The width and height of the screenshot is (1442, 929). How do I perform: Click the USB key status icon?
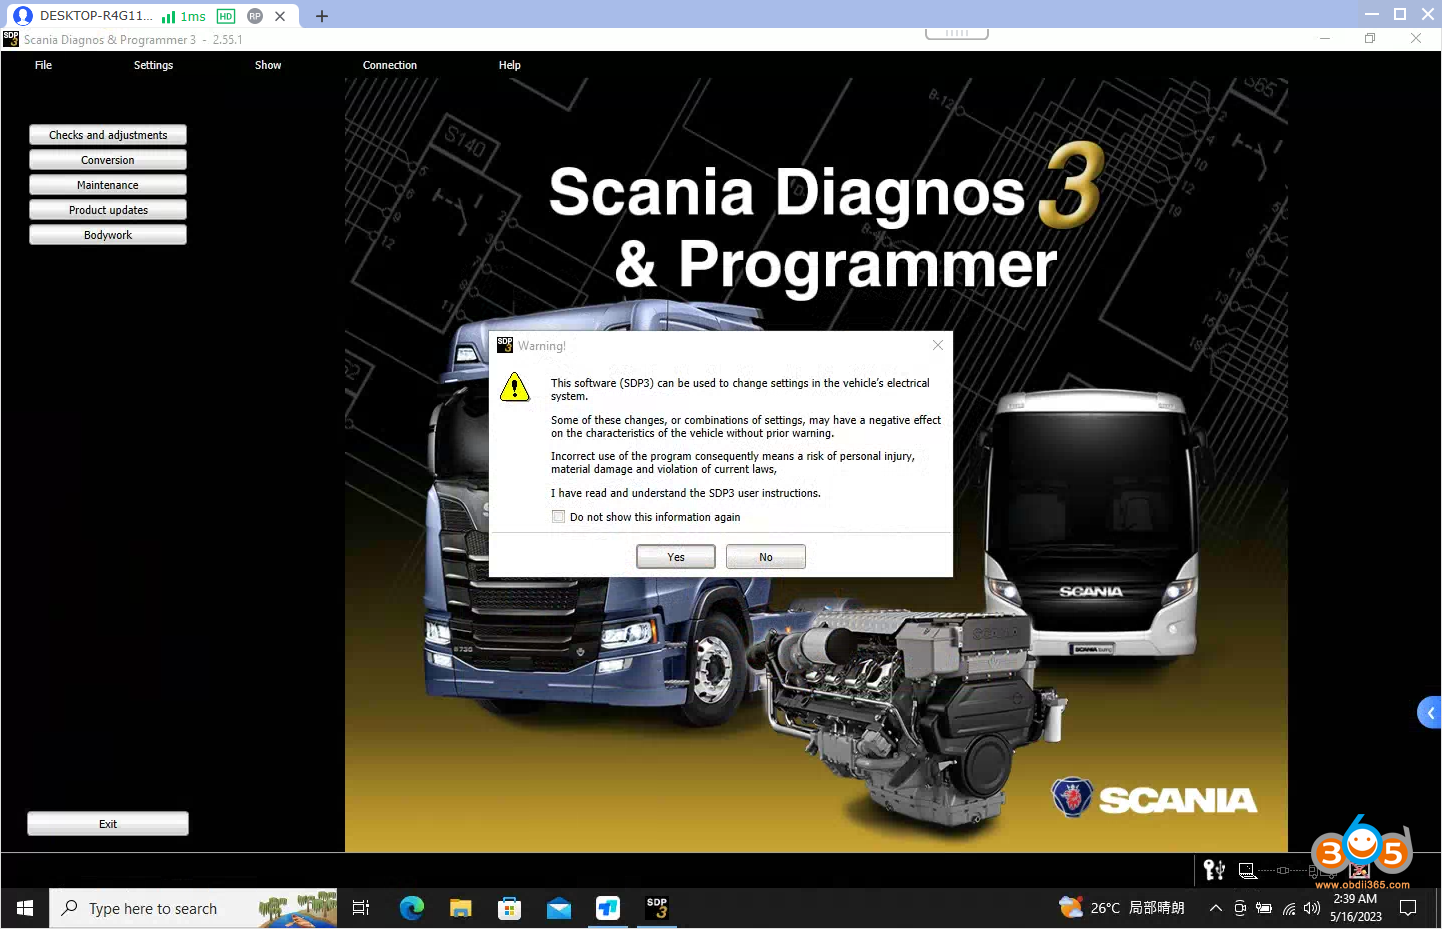point(1214,870)
